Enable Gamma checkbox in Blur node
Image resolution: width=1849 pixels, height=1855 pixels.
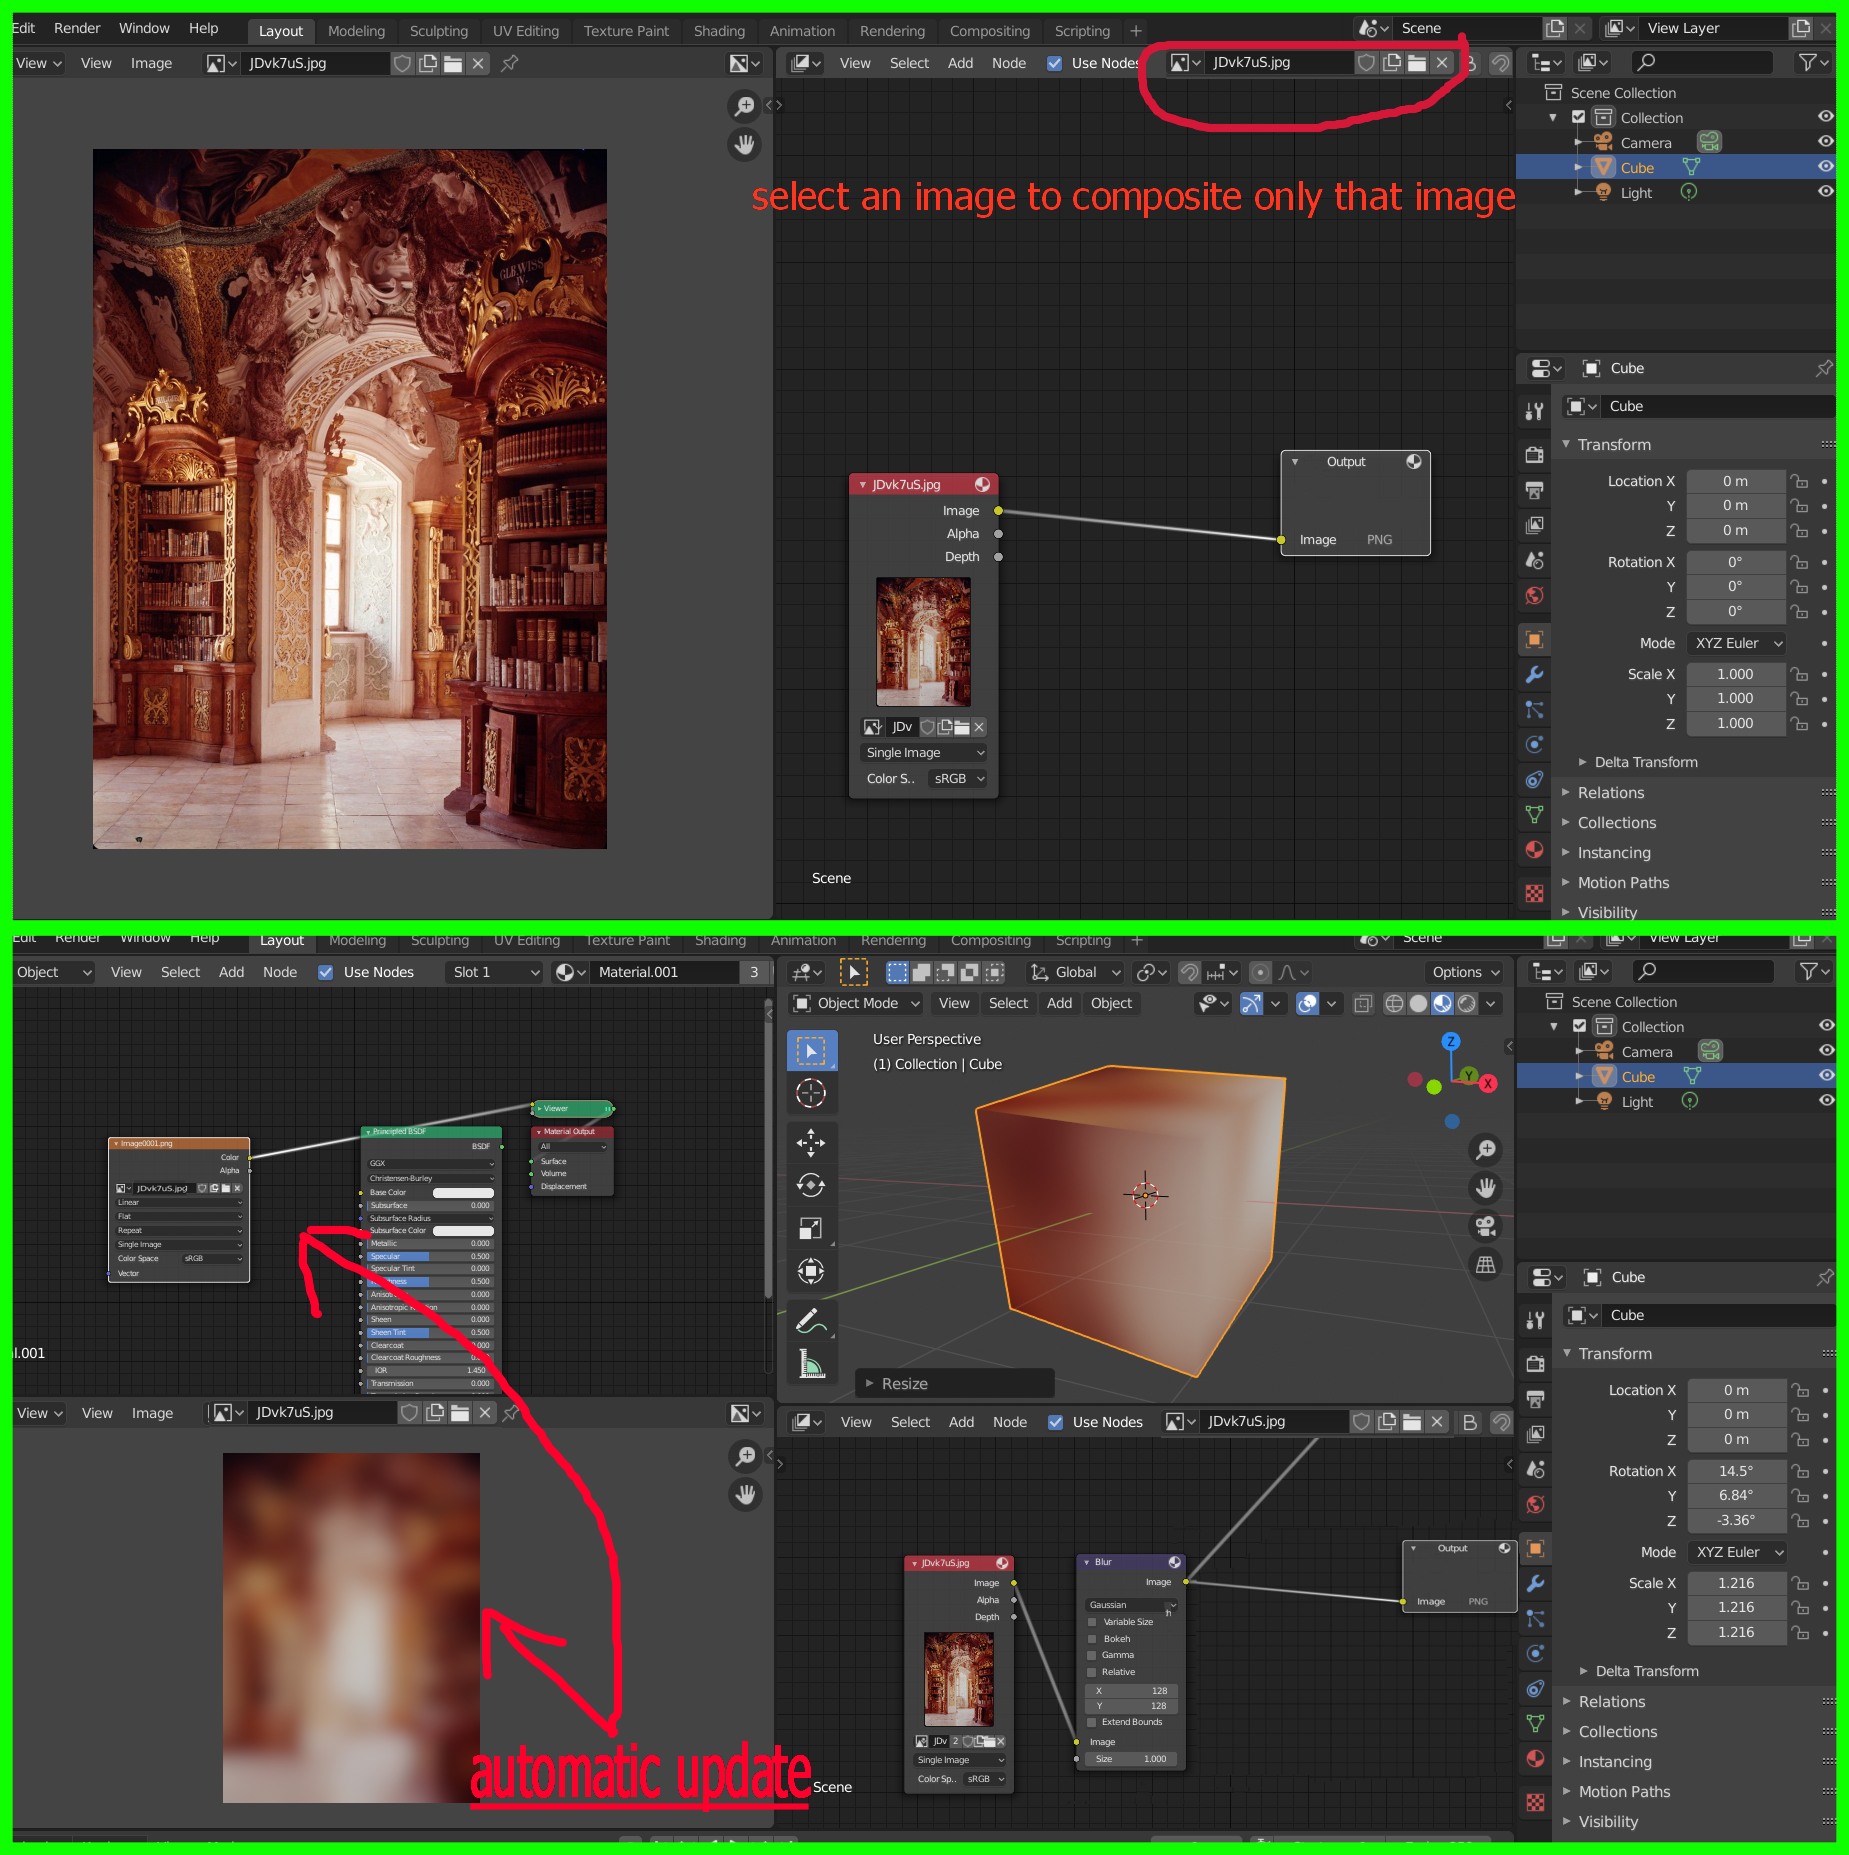[x=1092, y=1655]
